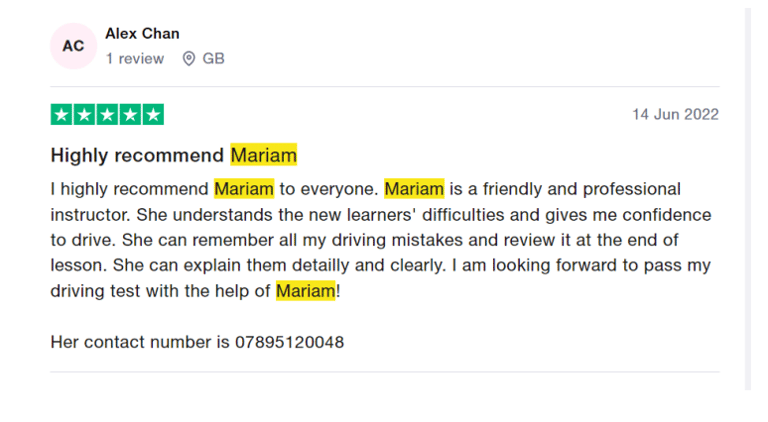The width and height of the screenshot is (768, 422).
Task: Open Alex Chan's reviewer profile
Action: (142, 34)
